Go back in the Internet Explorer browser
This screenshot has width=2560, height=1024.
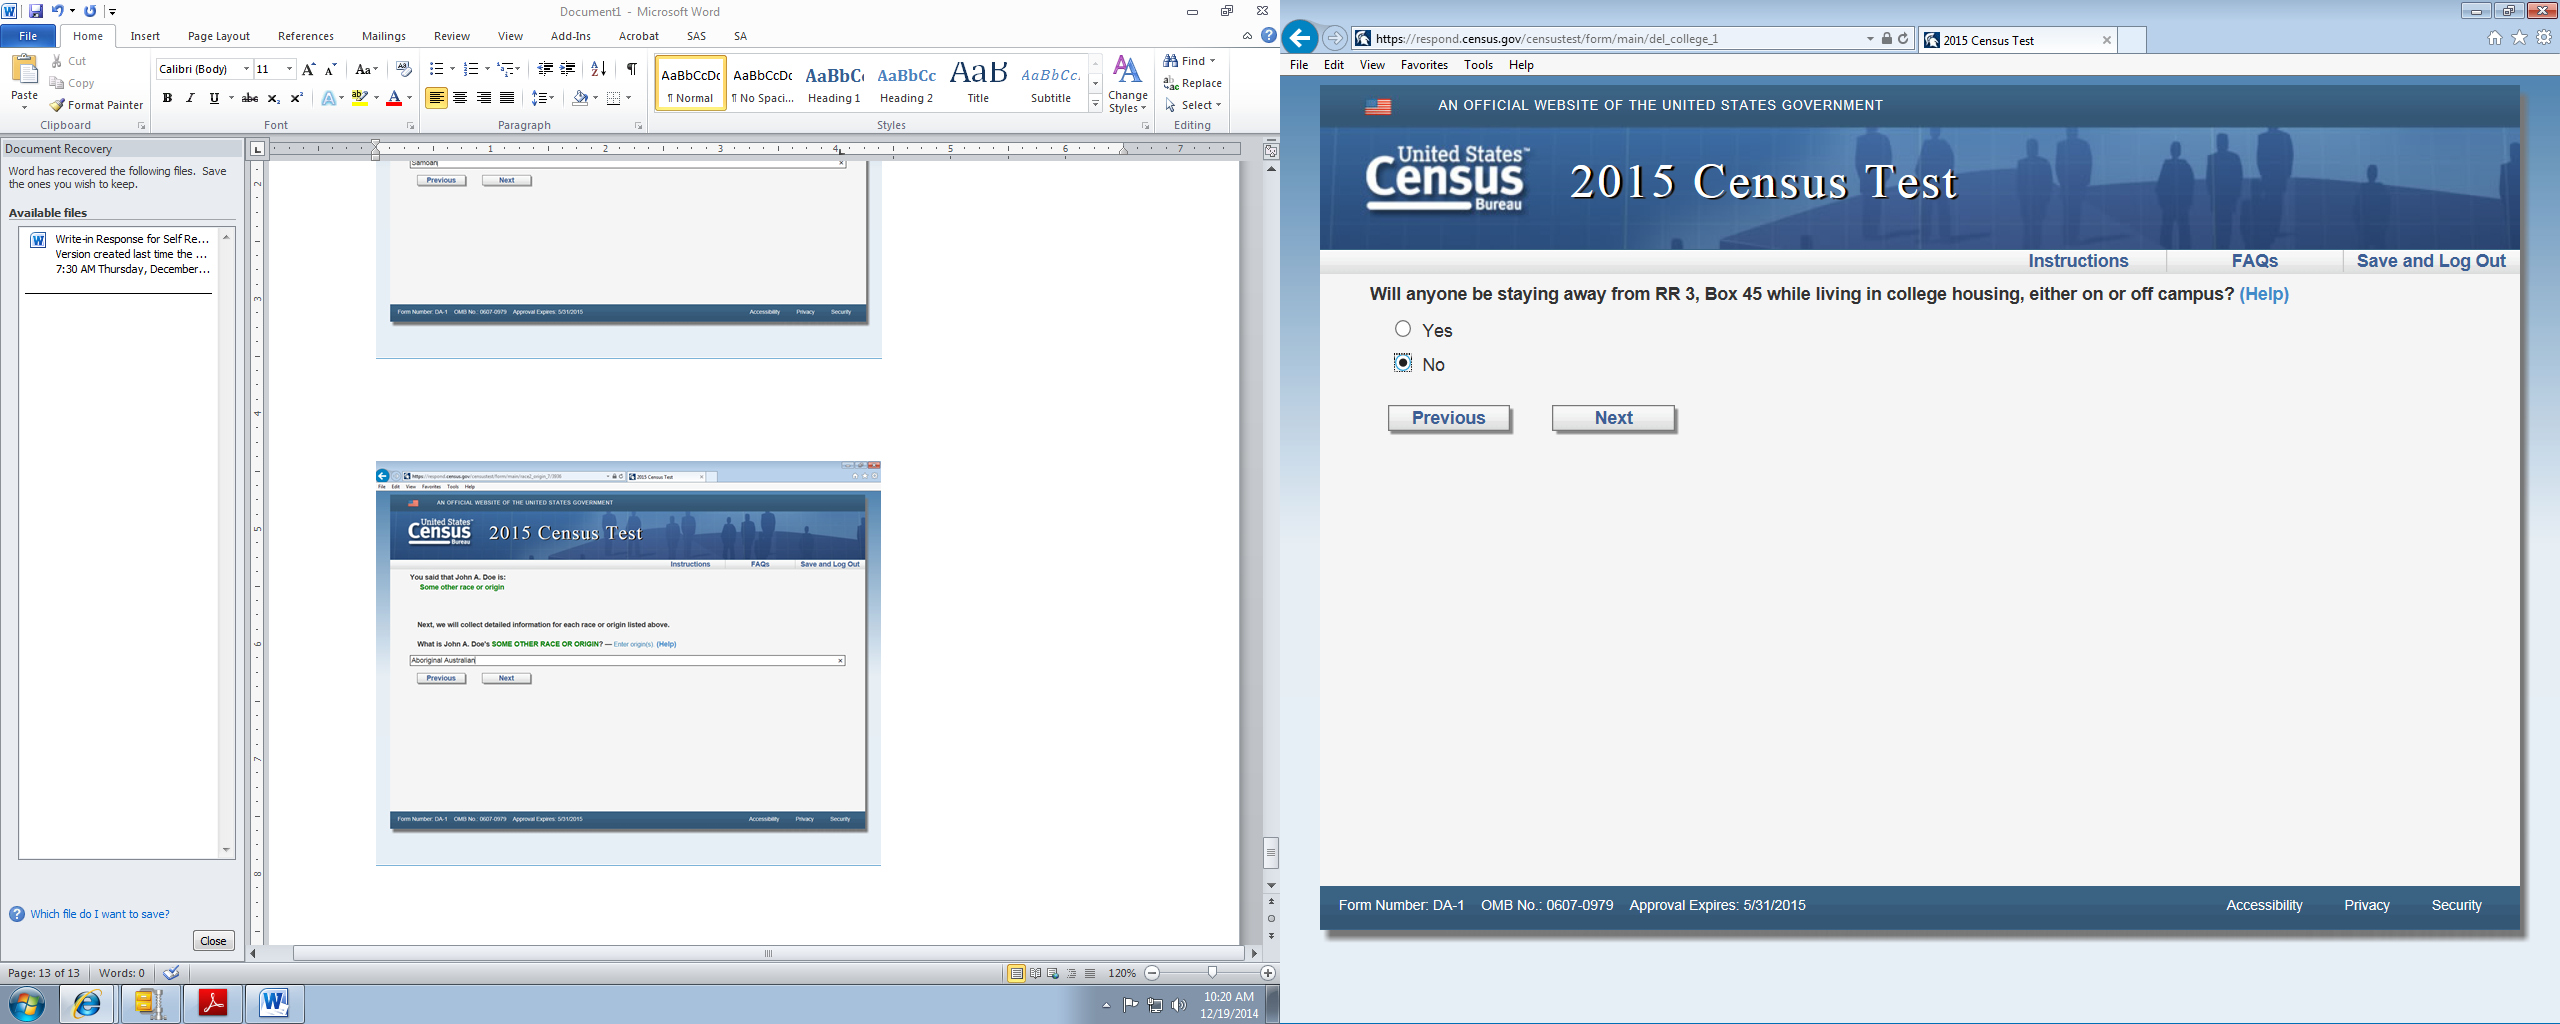[x=1299, y=39]
